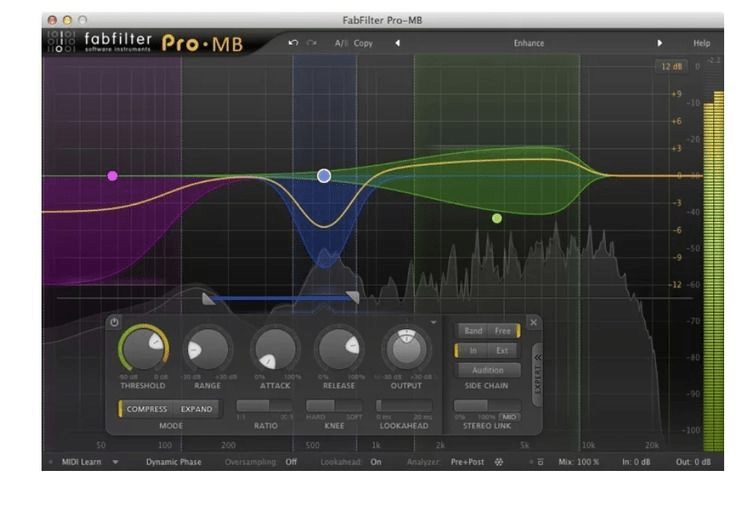Open the Analyzer Pre+Post menu

click(467, 462)
